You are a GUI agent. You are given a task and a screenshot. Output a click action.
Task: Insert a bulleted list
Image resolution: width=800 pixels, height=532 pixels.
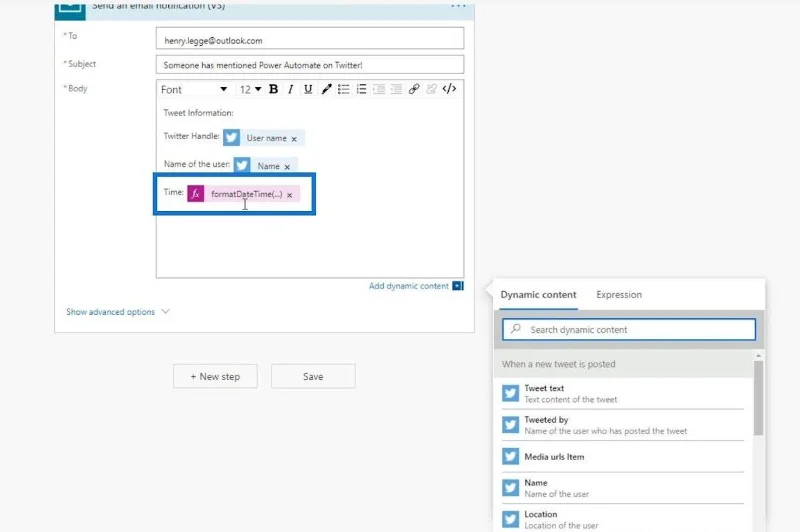[343, 89]
